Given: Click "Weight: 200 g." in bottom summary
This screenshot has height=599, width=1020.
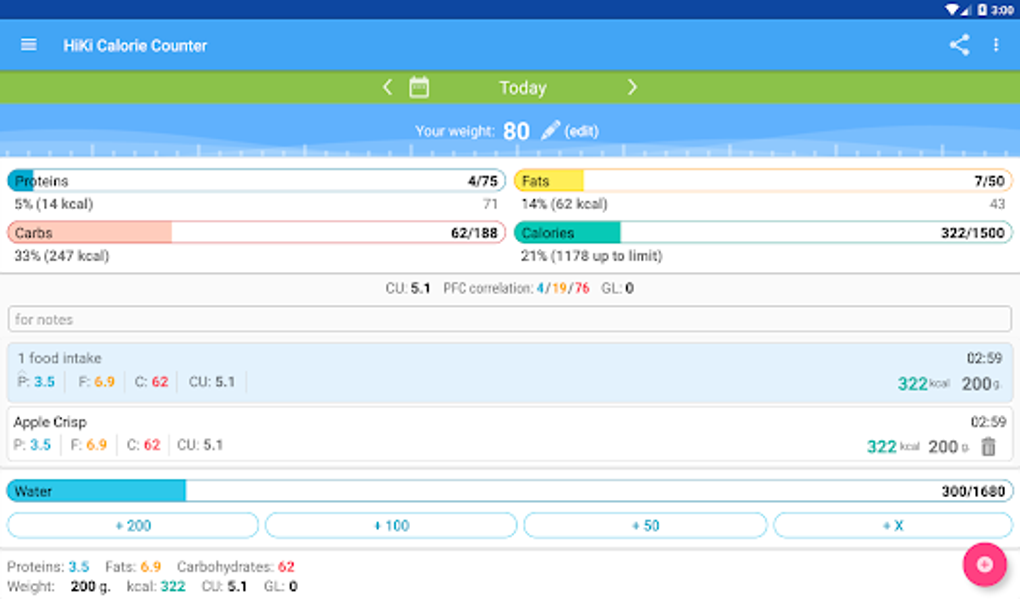Looking at the screenshot, I should tap(59, 586).
